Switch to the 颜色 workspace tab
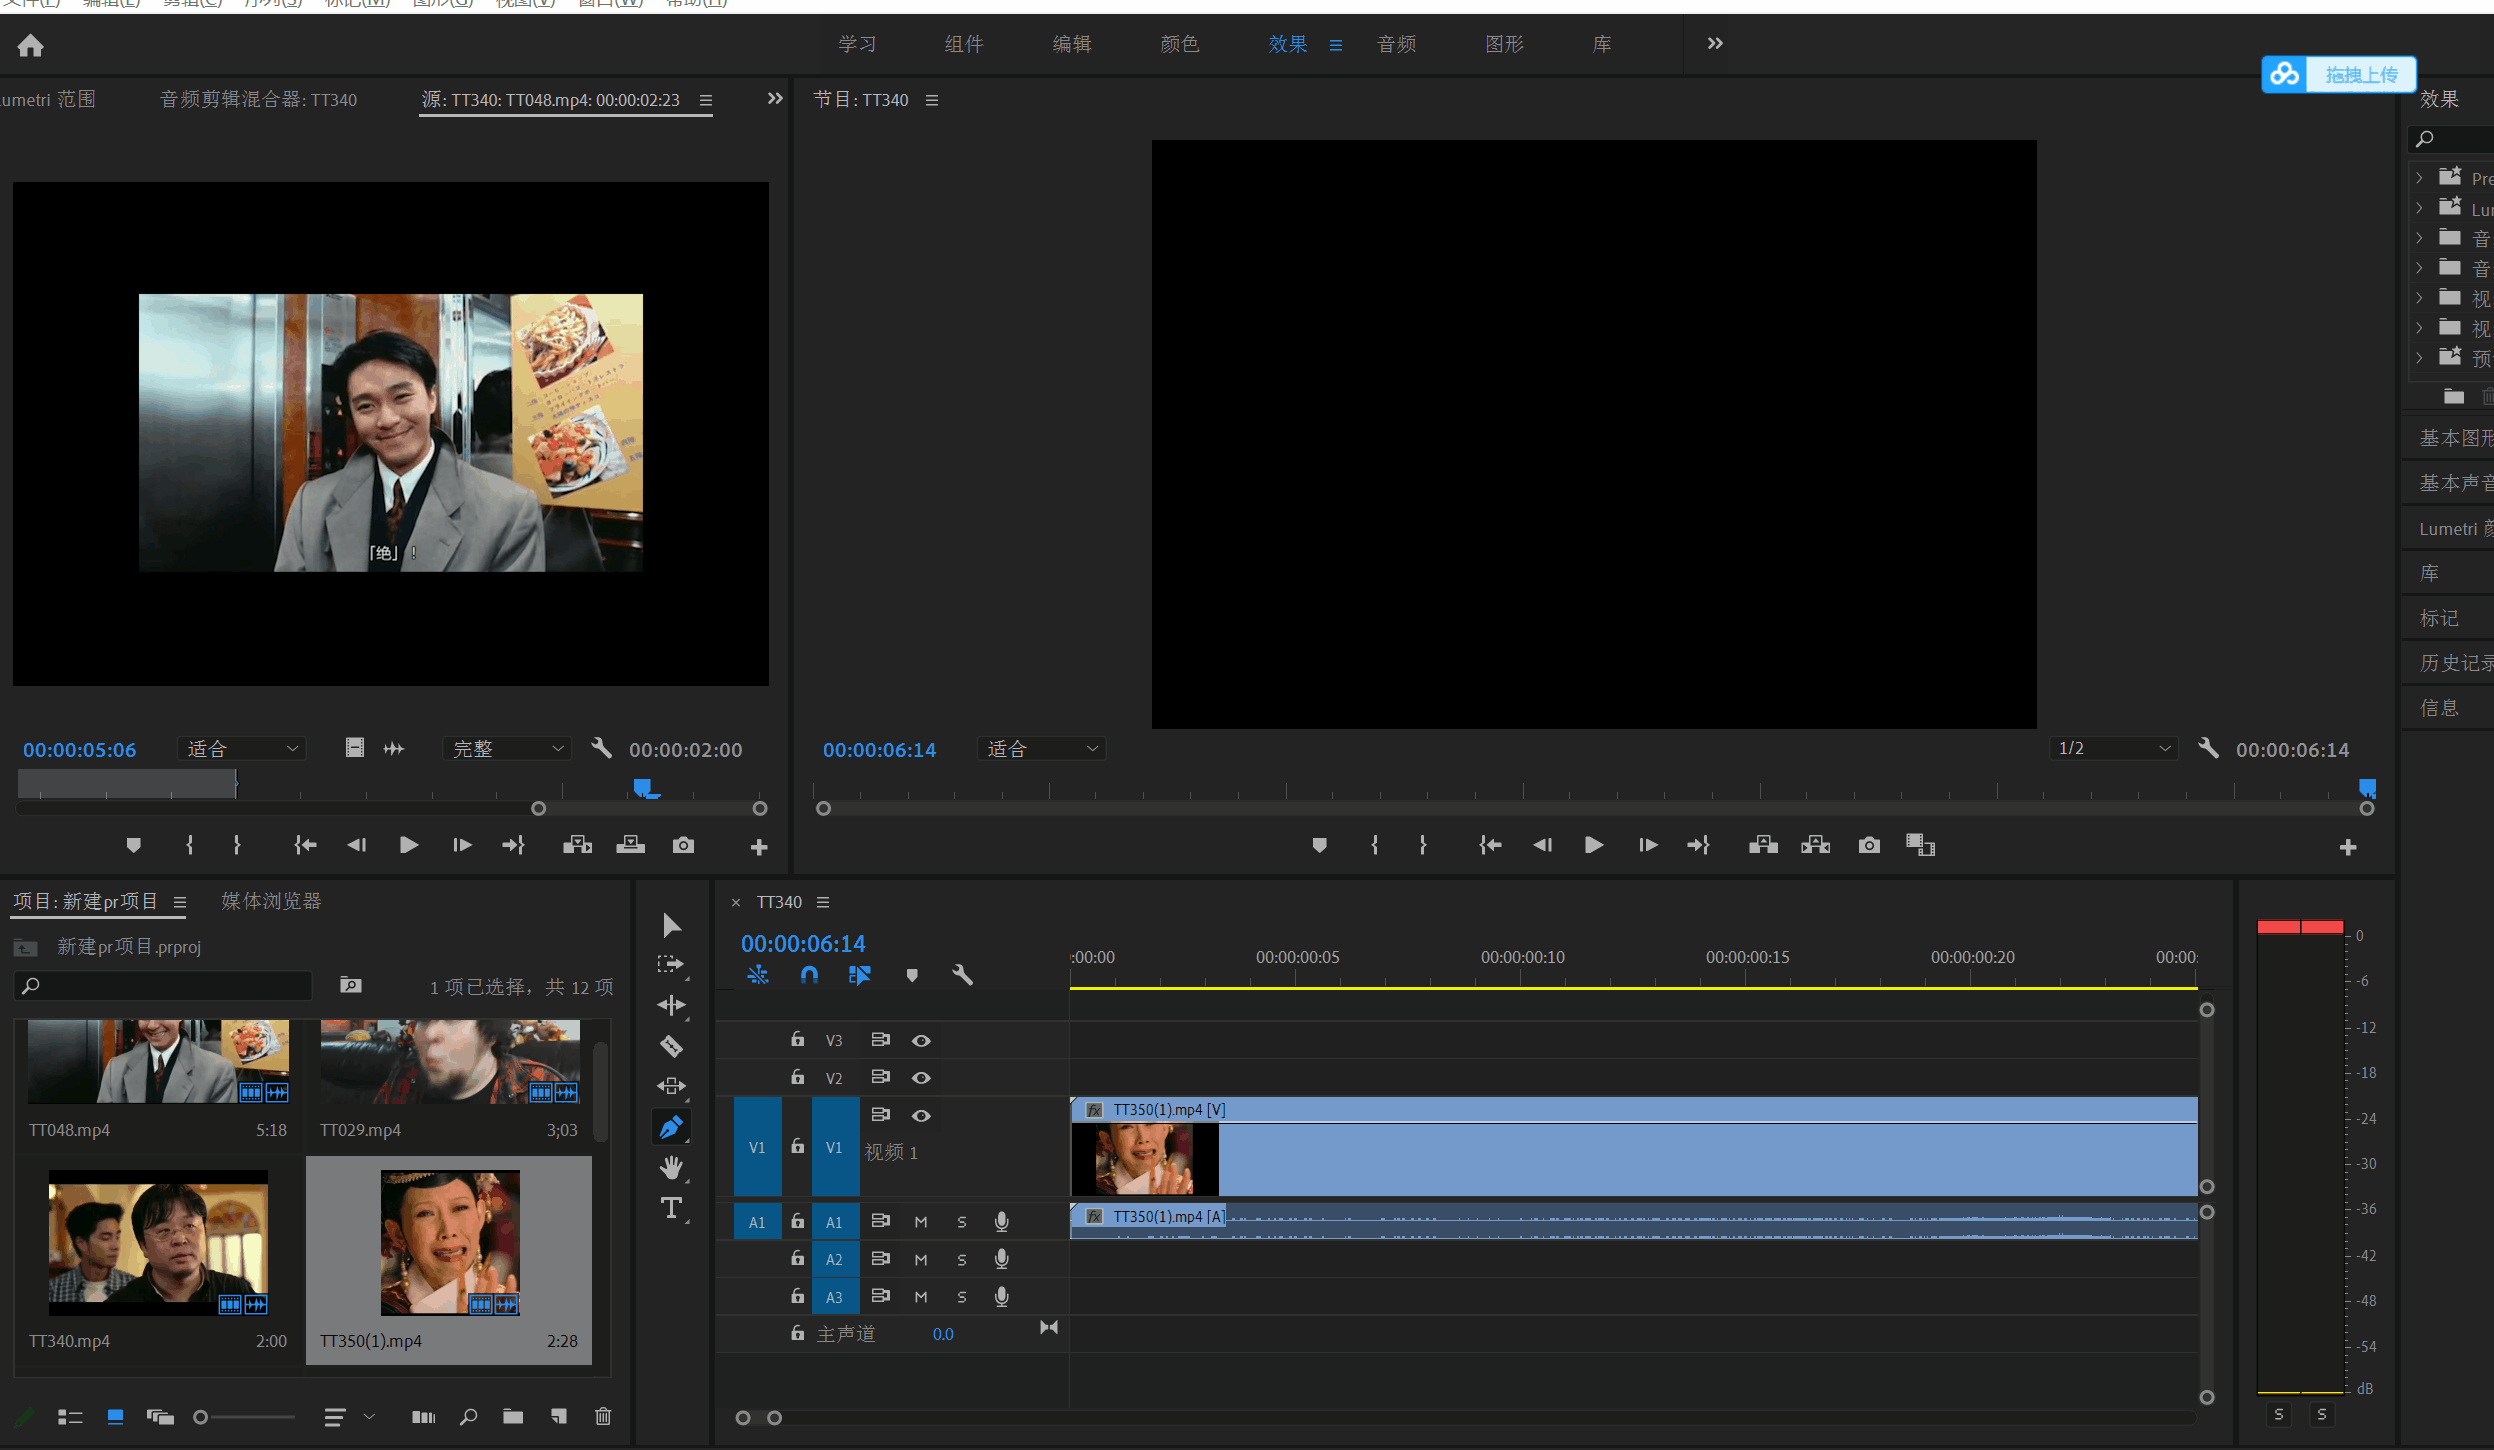Screen dimensions: 2494x1450 coord(1179,44)
